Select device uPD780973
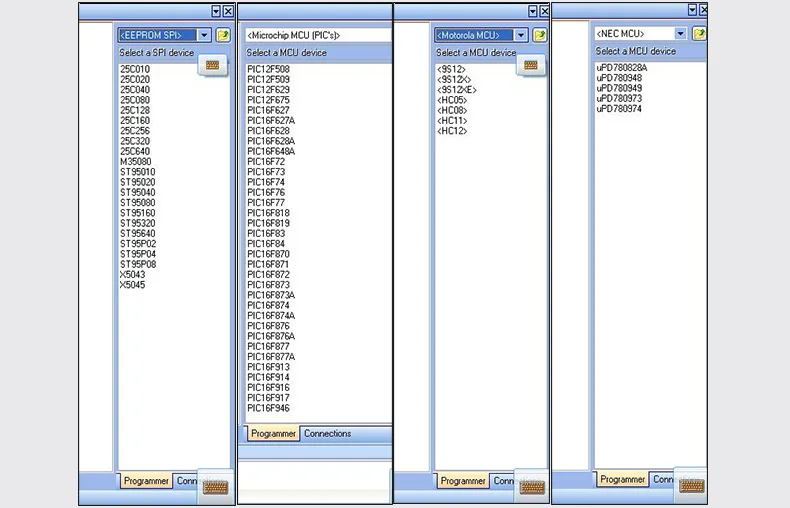The width and height of the screenshot is (790, 508). point(619,98)
